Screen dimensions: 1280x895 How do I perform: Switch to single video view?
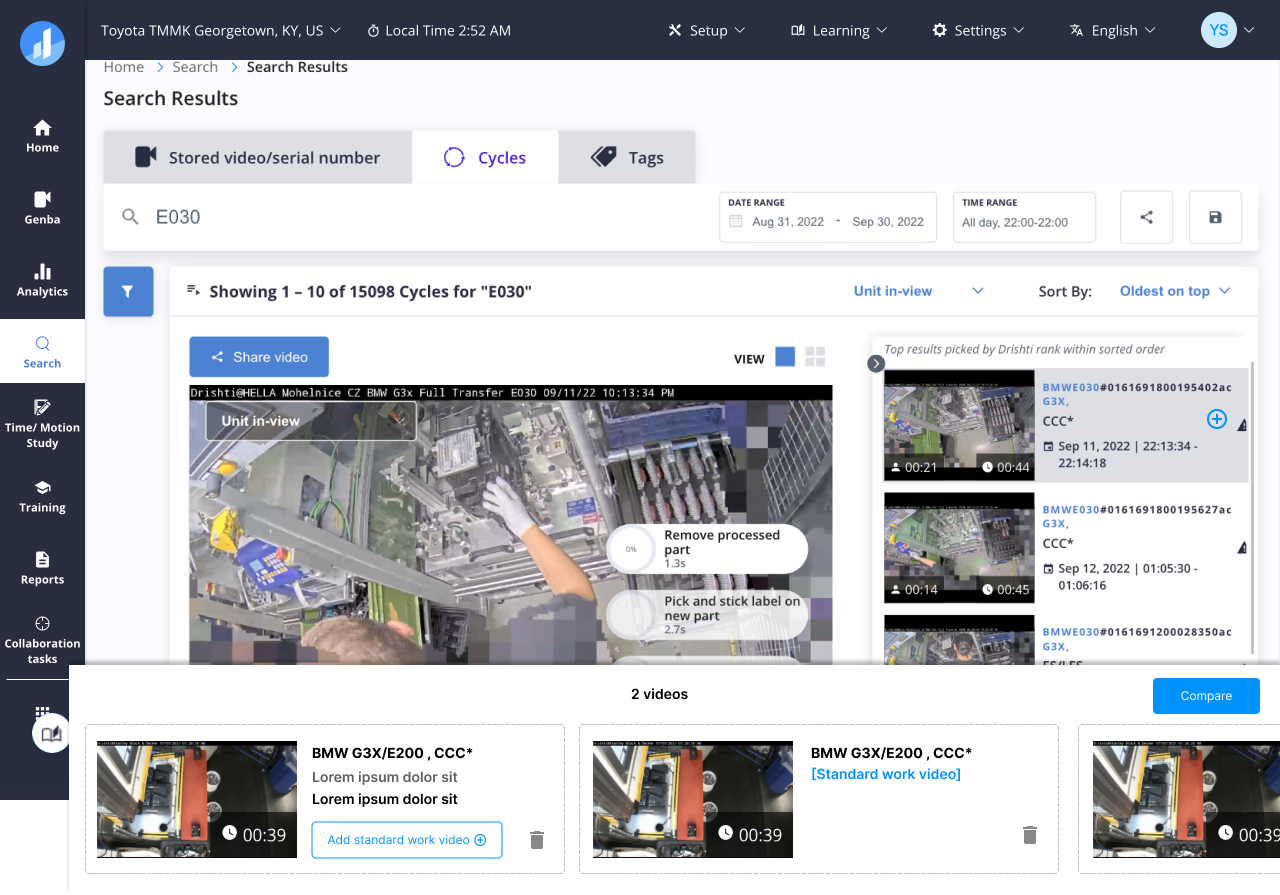[x=786, y=357]
